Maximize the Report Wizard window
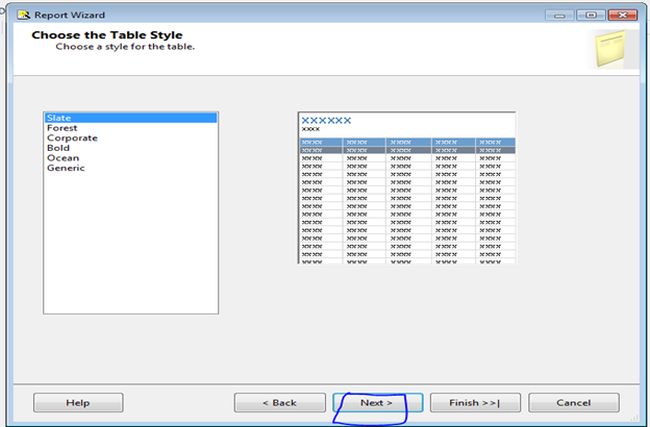The width and height of the screenshot is (650, 427). coord(591,15)
